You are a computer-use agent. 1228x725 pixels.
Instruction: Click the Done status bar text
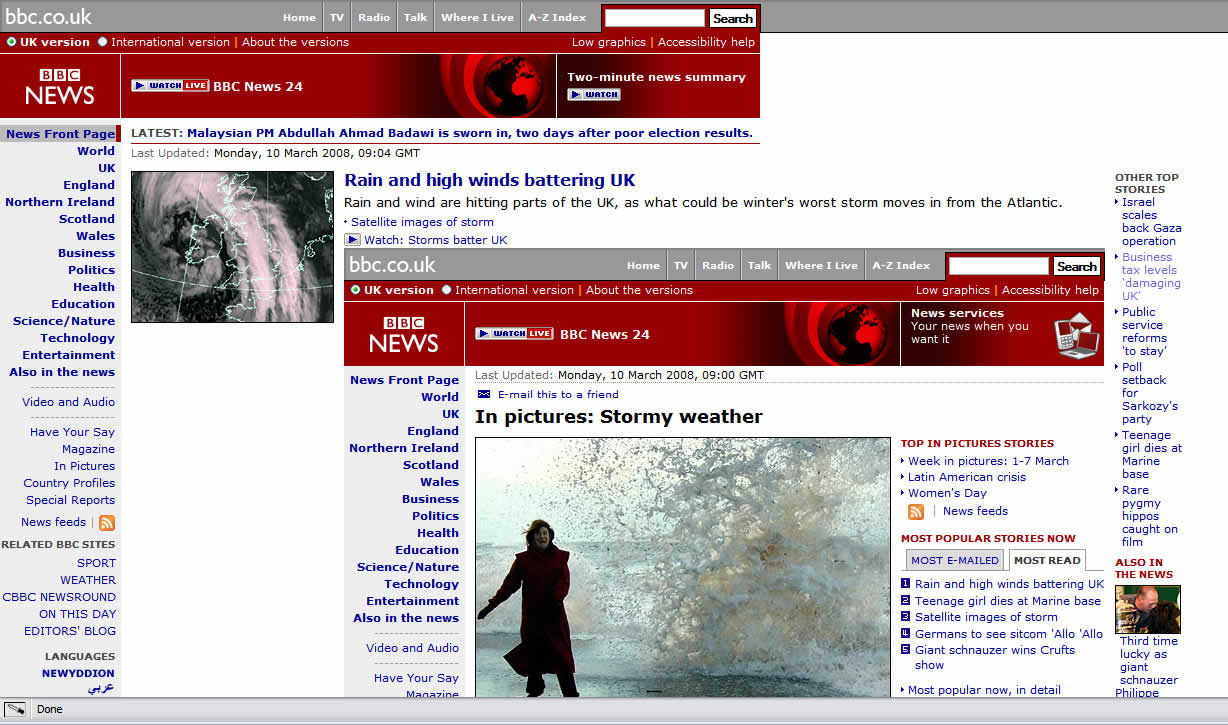tap(49, 709)
